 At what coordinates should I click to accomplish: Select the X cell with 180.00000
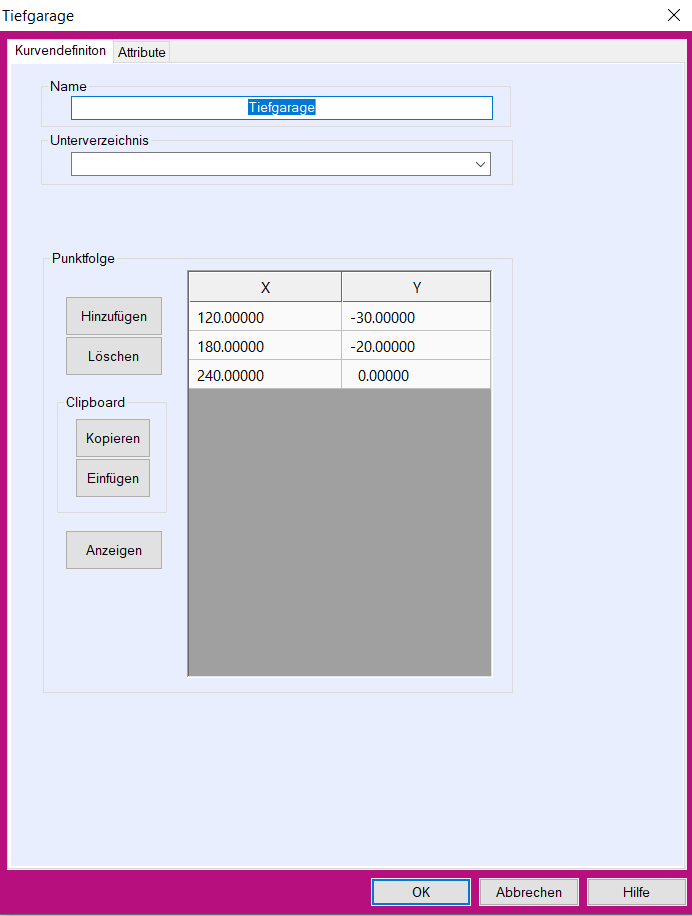click(x=265, y=347)
